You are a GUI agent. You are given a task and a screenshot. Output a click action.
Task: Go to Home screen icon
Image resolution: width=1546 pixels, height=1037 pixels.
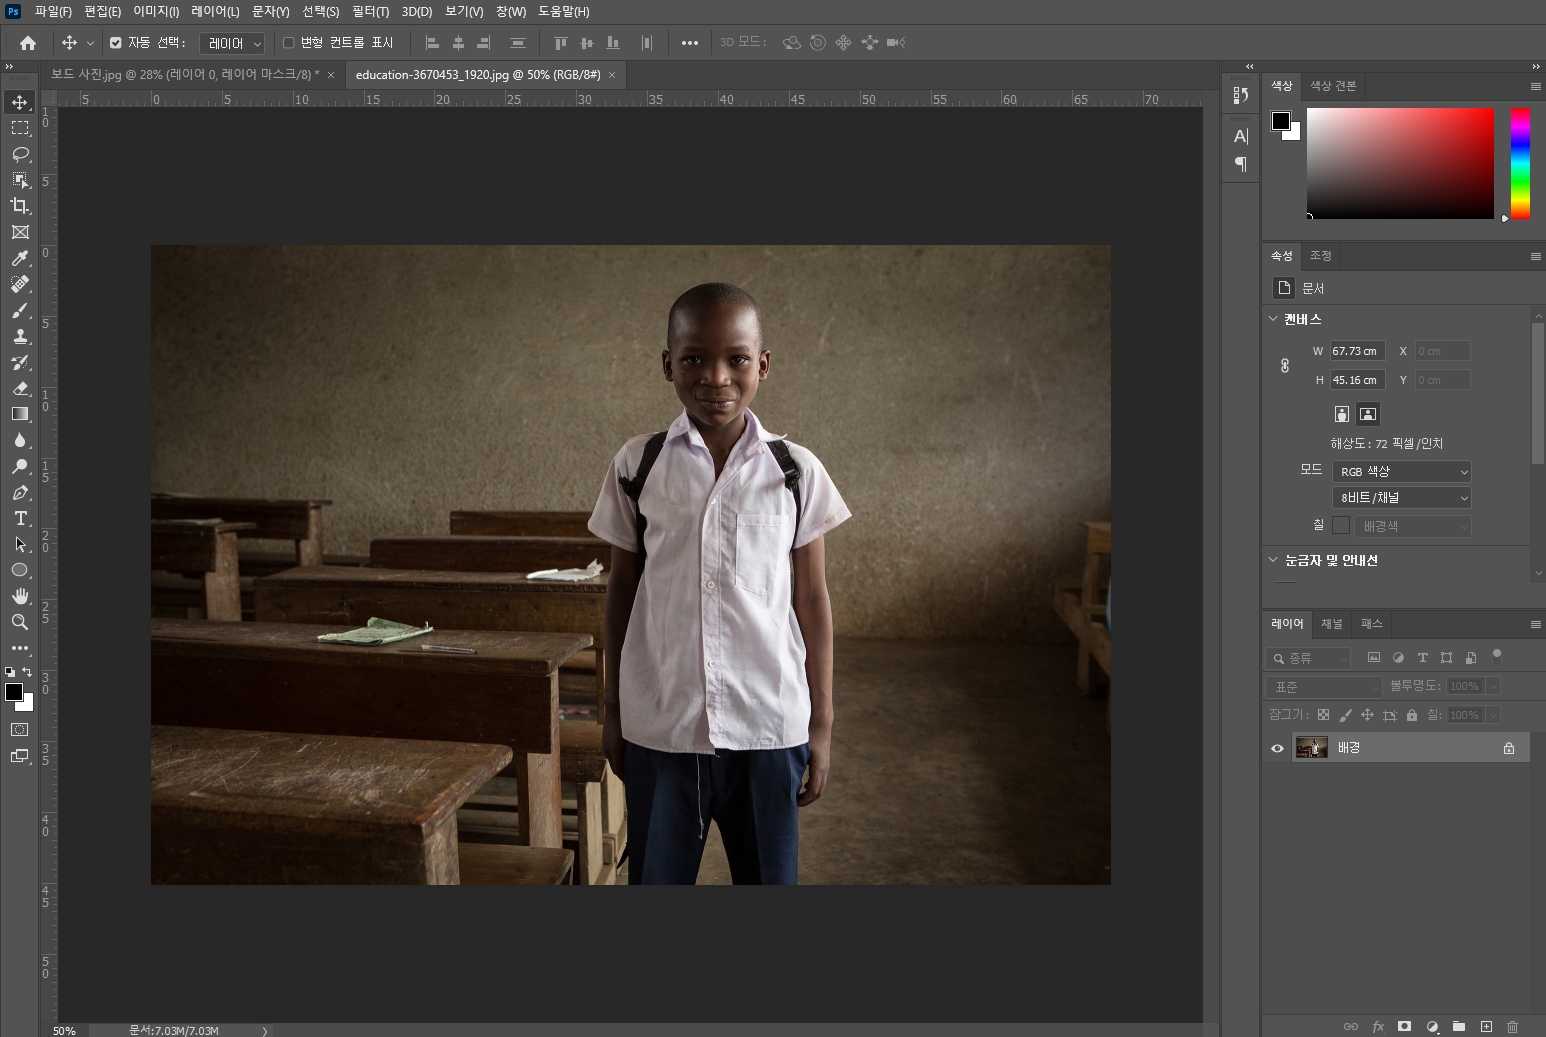pyautogui.click(x=28, y=43)
